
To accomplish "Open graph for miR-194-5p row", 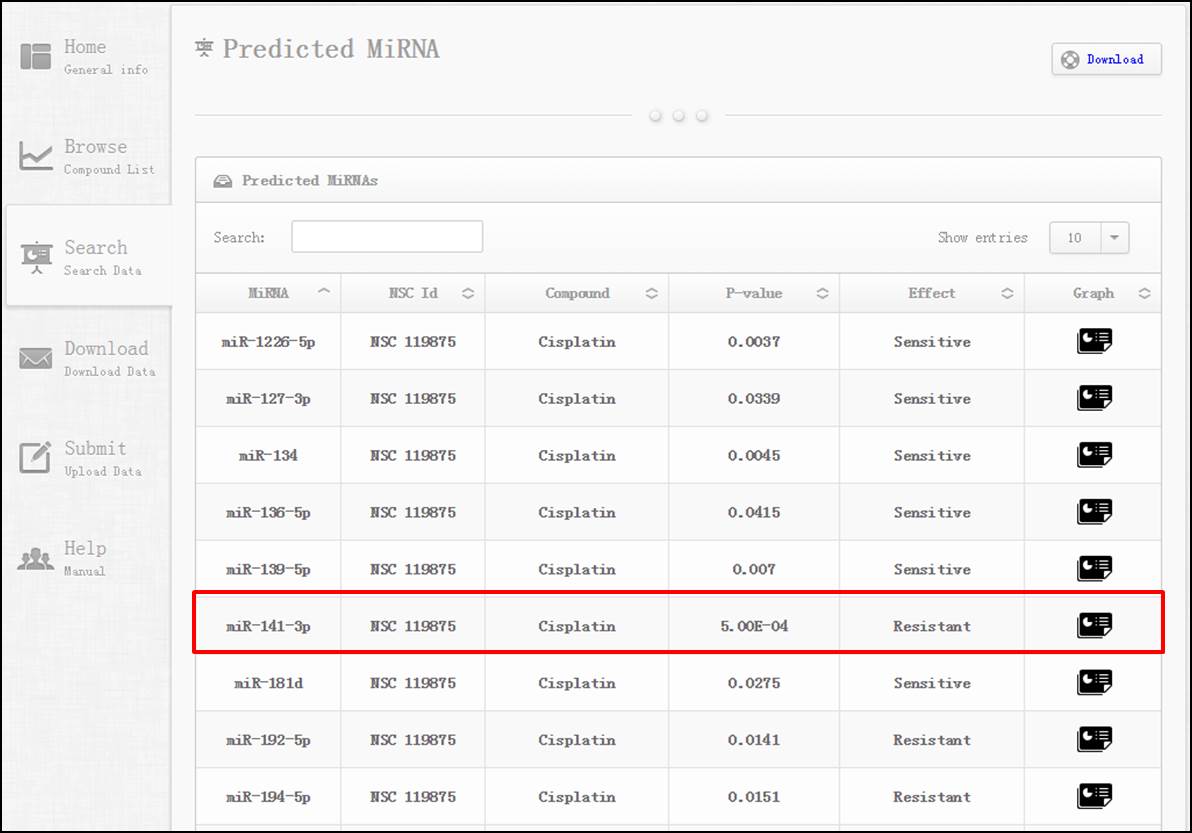I will coord(1094,797).
